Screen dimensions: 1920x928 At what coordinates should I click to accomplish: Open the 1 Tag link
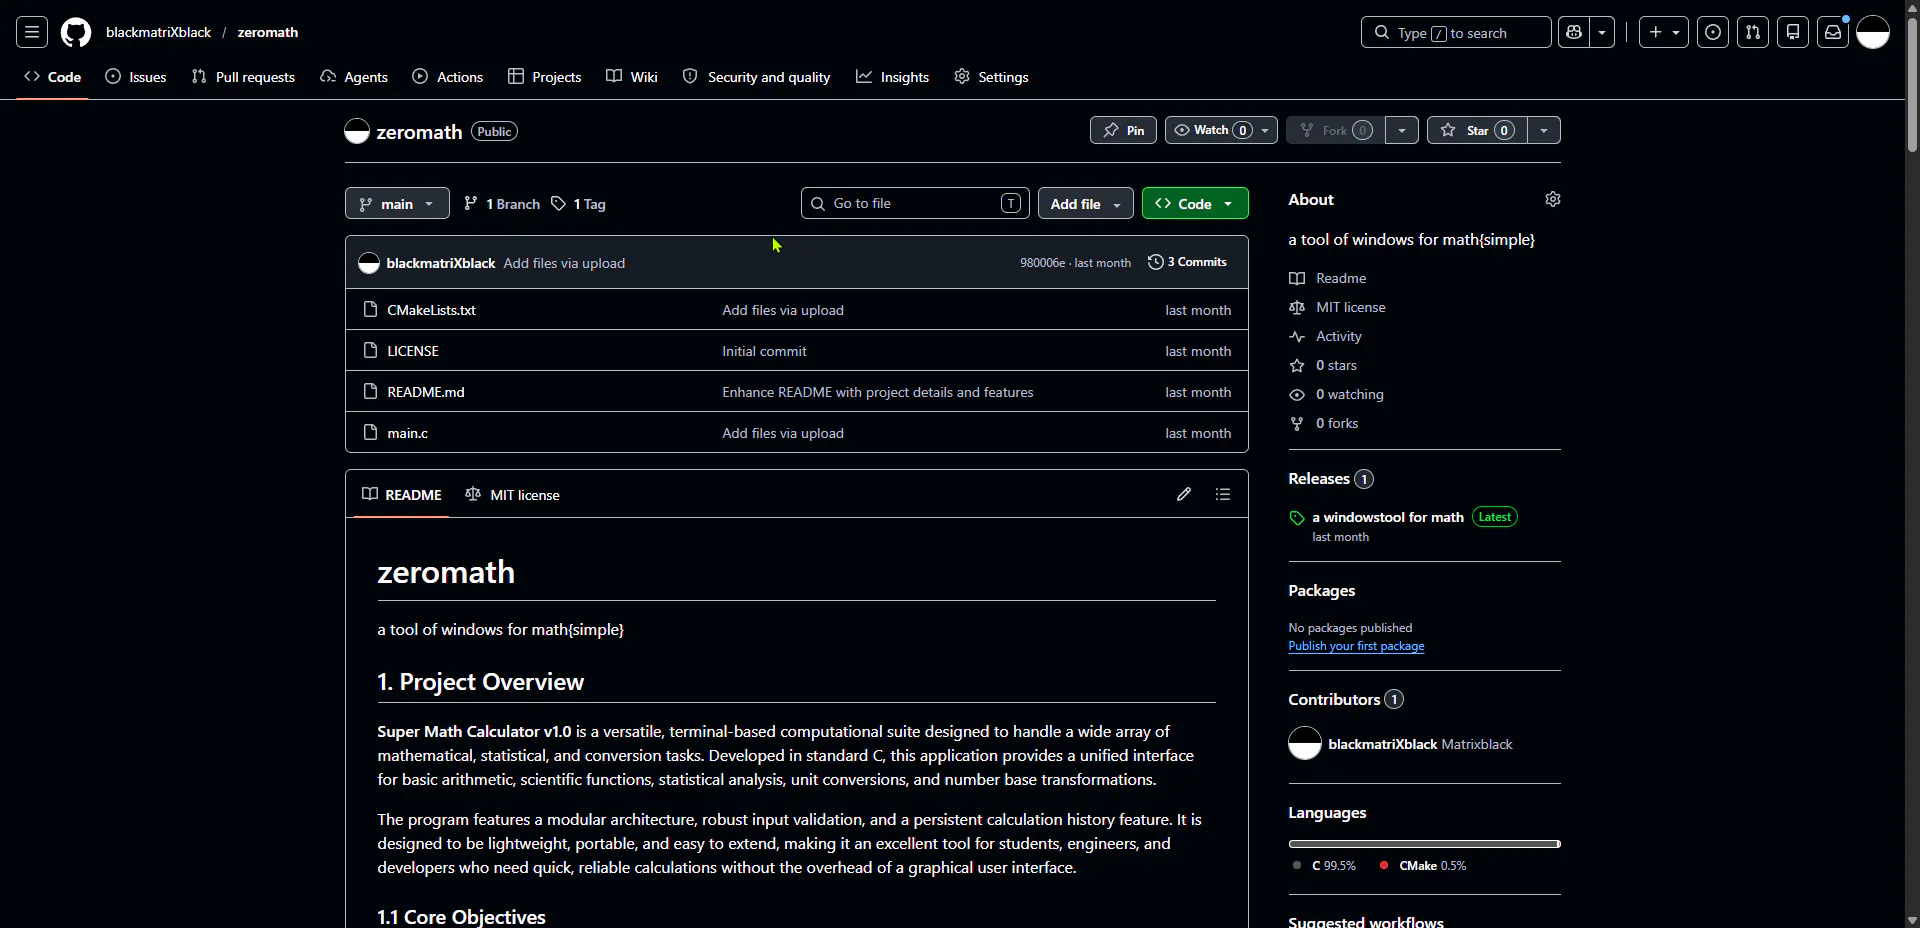(x=579, y=204)
